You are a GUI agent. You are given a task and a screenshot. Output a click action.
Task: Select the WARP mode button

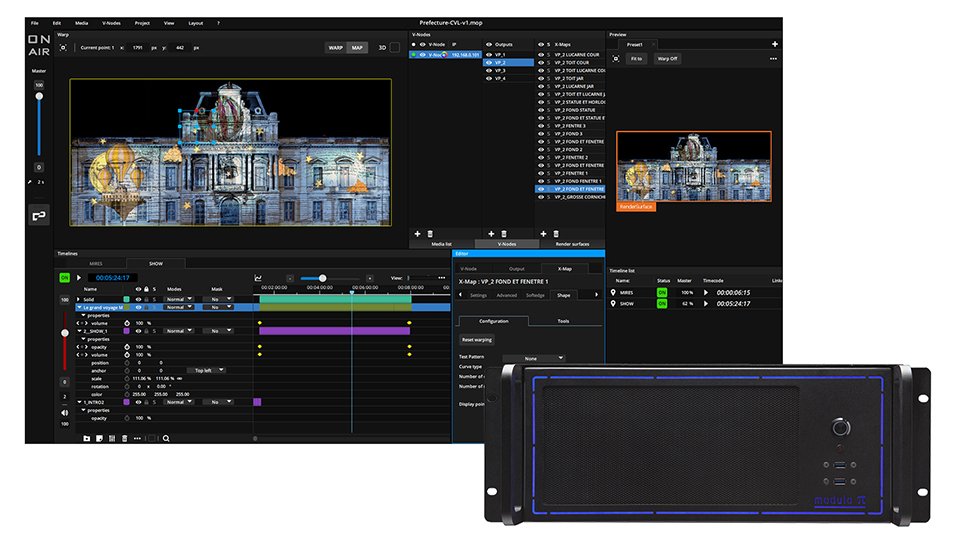[x=336, y=47]
